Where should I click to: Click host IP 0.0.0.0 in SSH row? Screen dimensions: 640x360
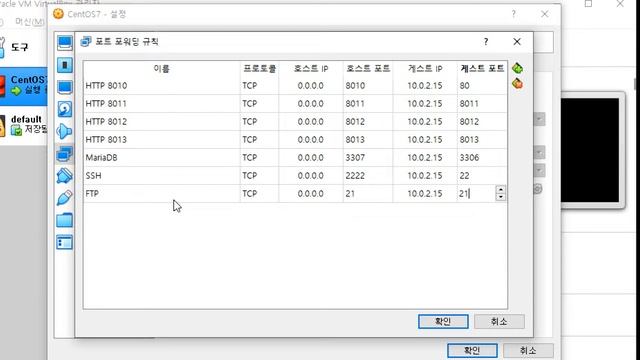(x=311, y=176)
